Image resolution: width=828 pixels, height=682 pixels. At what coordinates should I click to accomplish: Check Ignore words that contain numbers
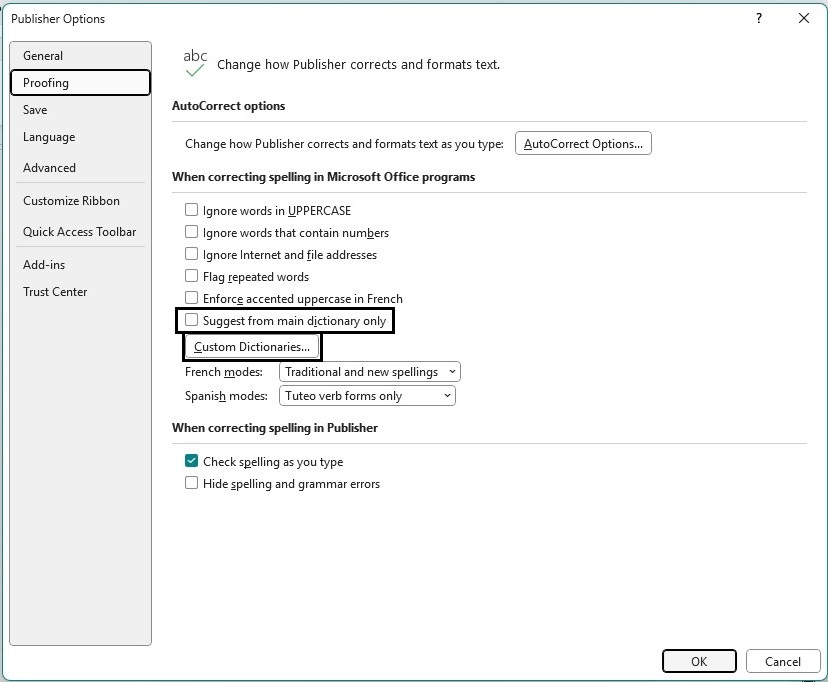click(192, 233)
